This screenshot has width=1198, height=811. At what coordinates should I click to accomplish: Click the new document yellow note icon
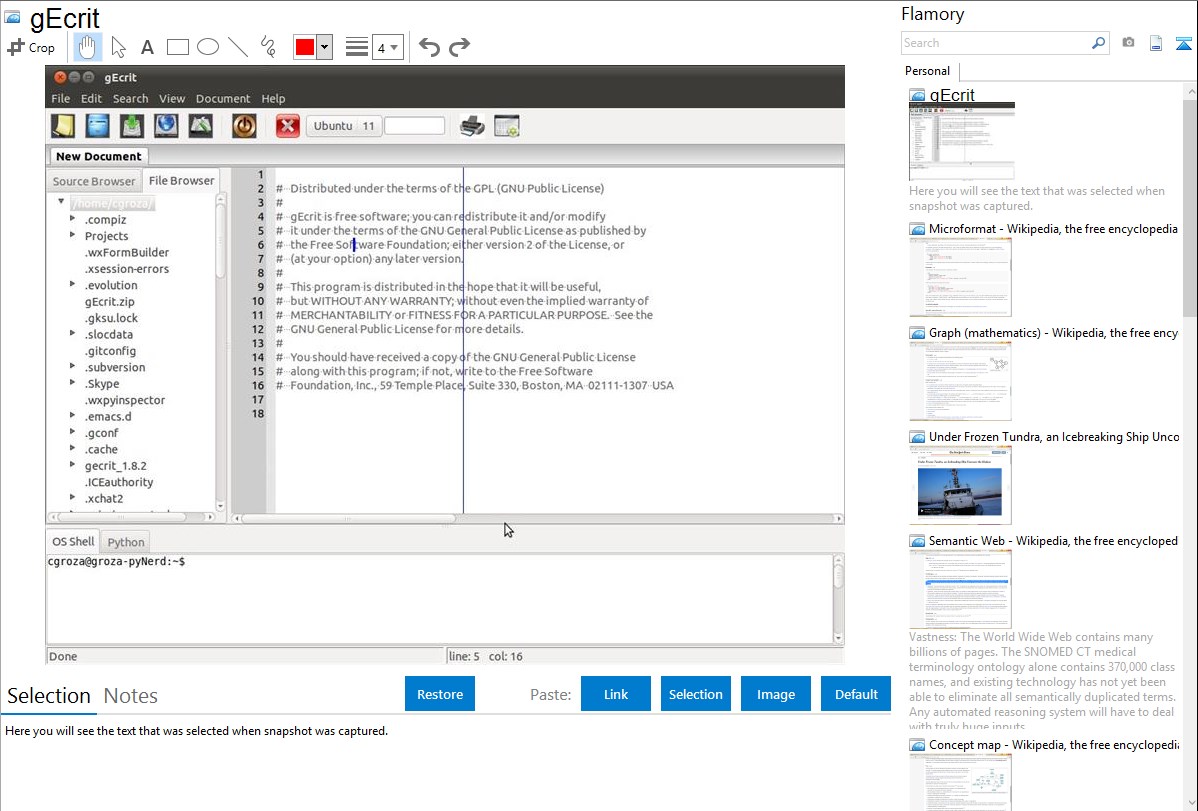63,126
